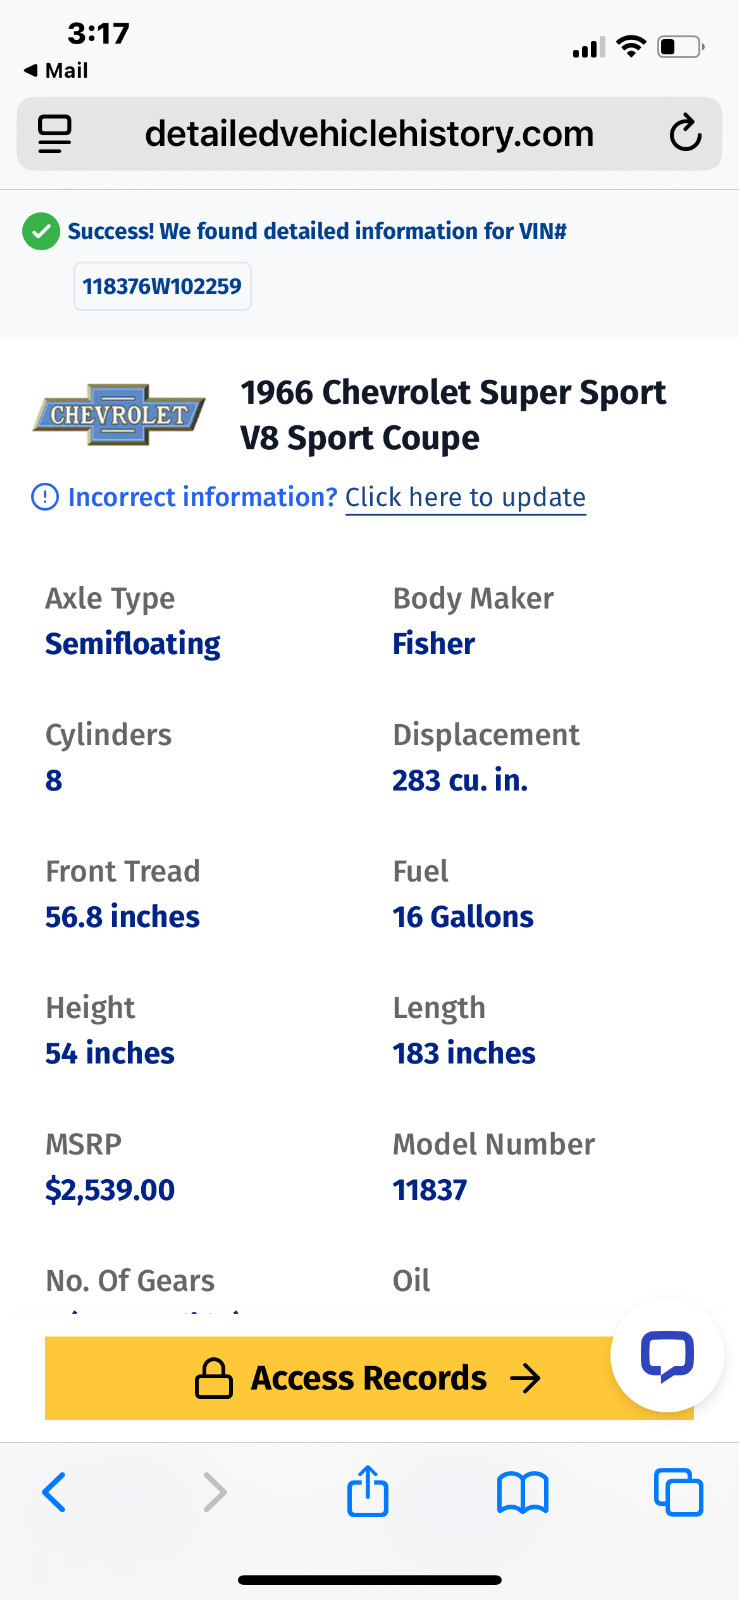Return to Mail app via back label
Screen dimensions: 739x1600
[56, 70]
